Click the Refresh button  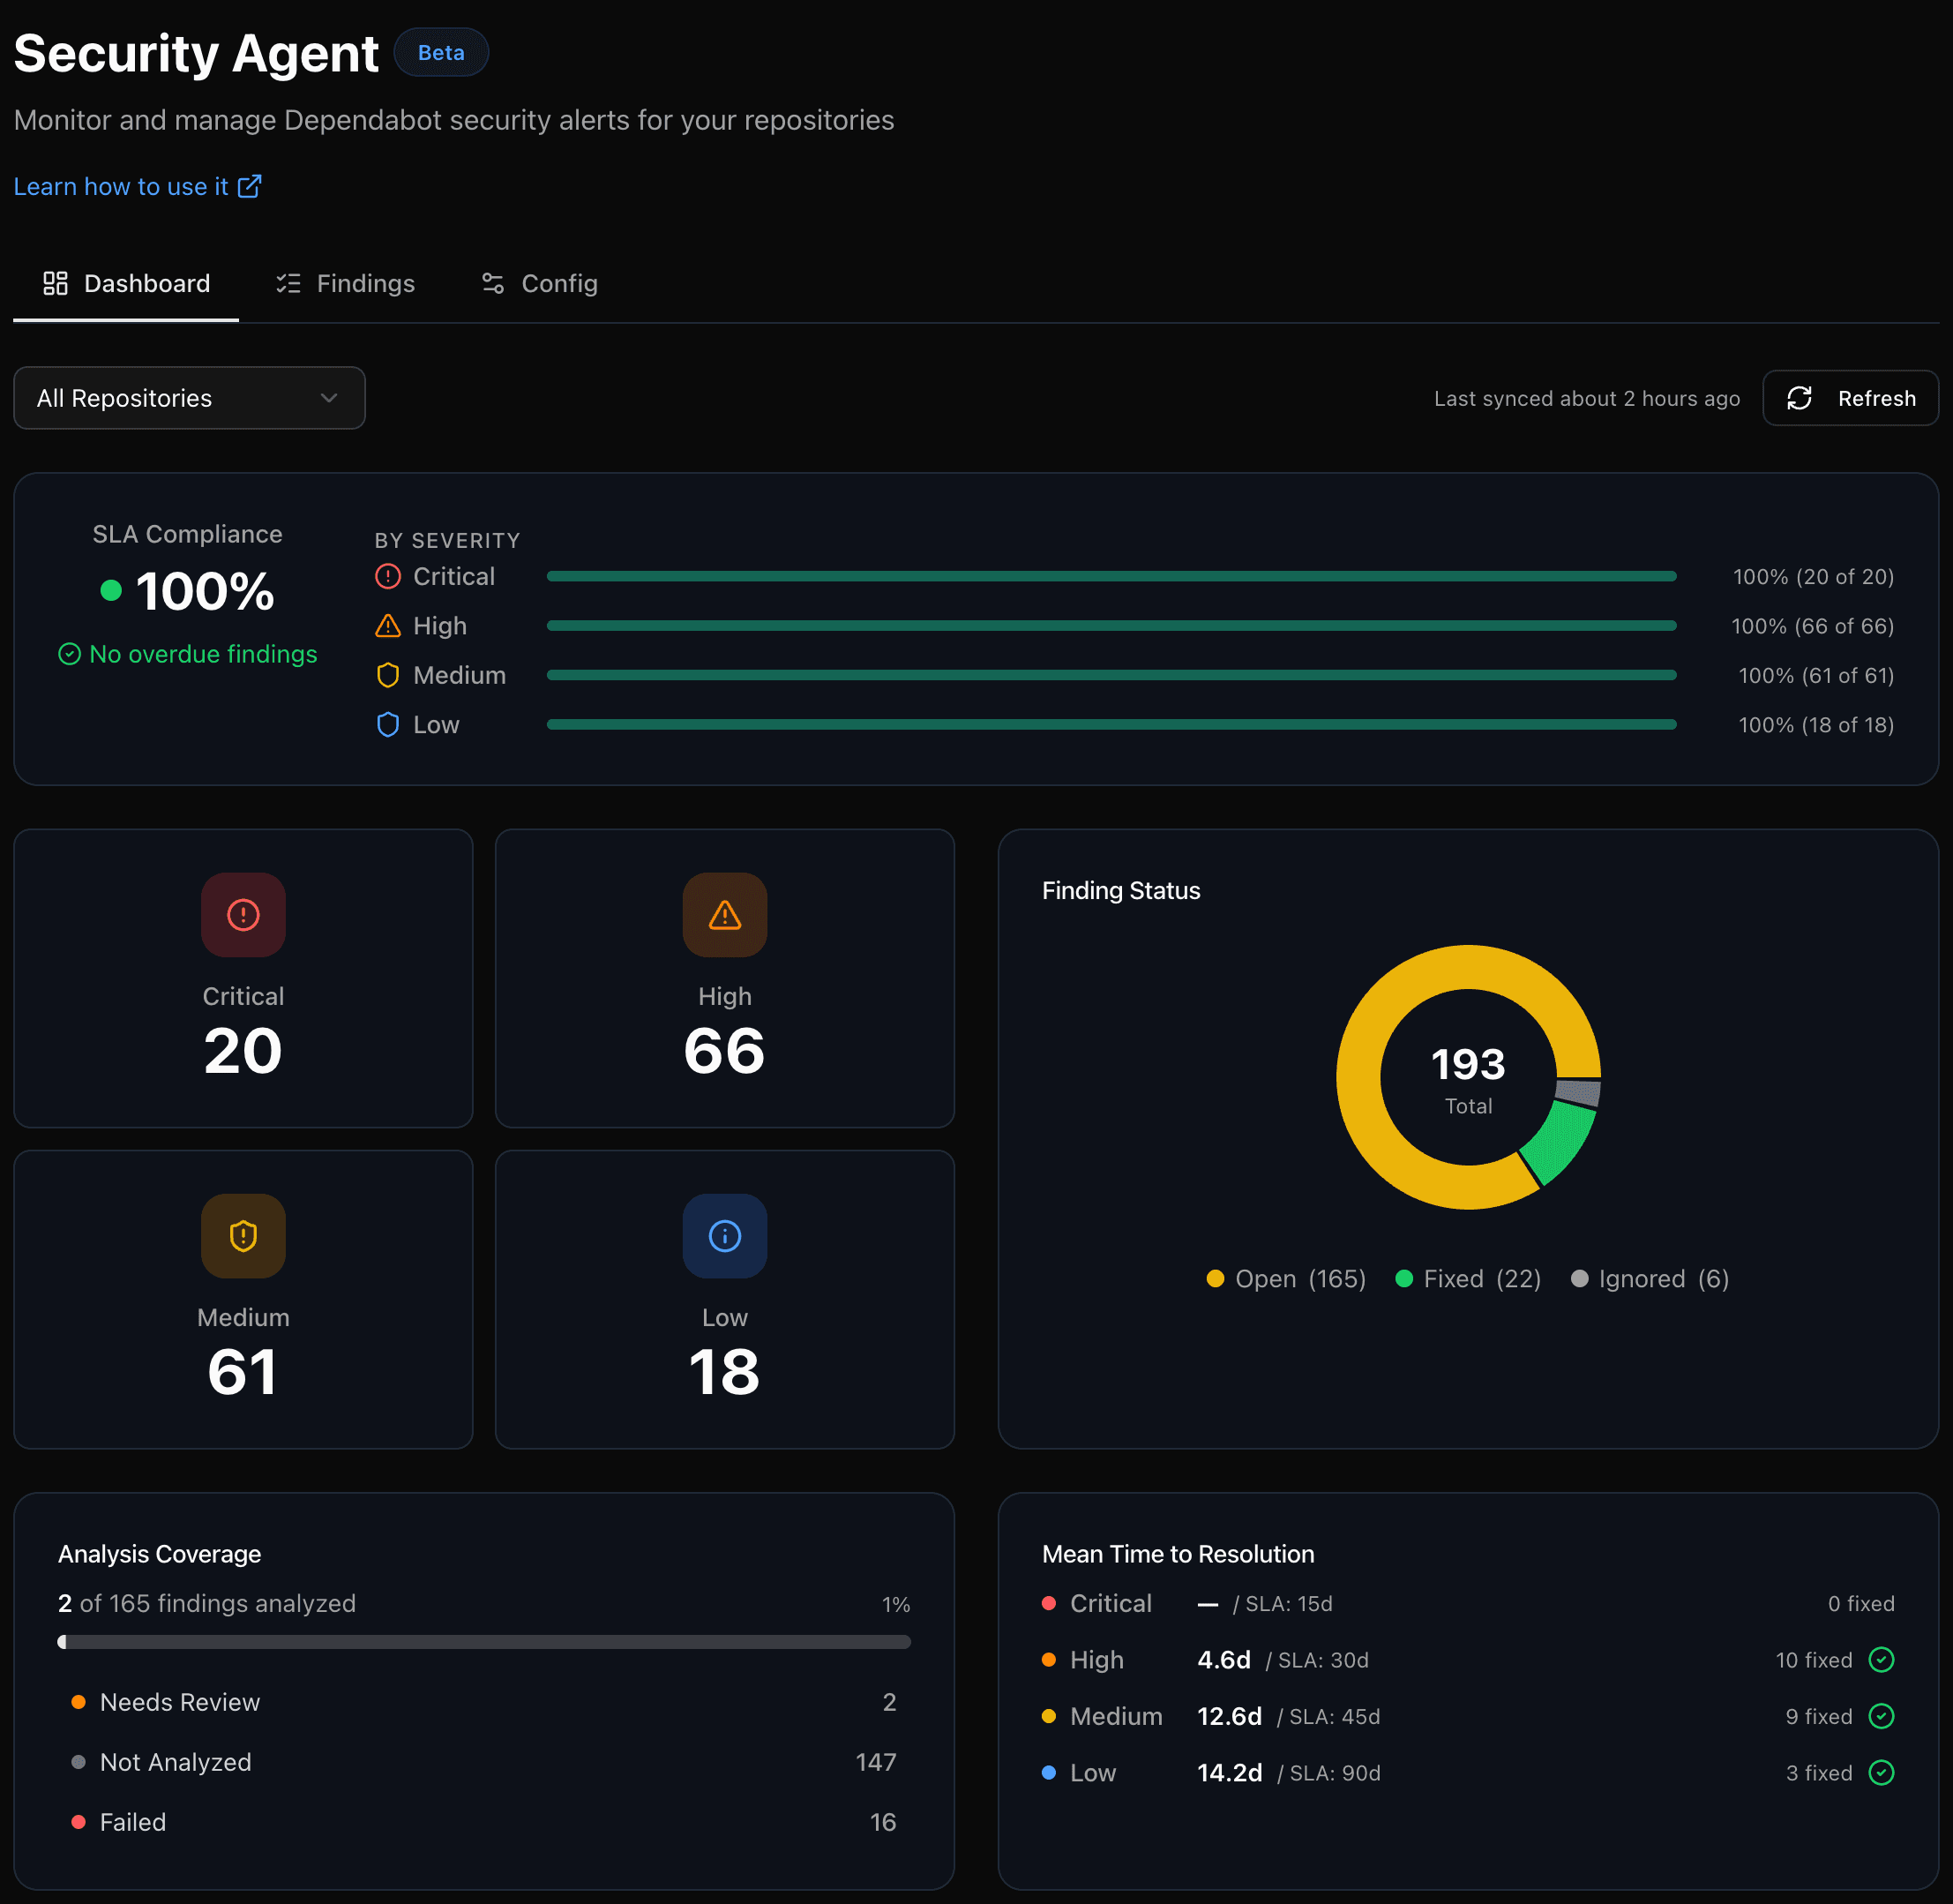pyautogui.click(x=1850, y=398)
